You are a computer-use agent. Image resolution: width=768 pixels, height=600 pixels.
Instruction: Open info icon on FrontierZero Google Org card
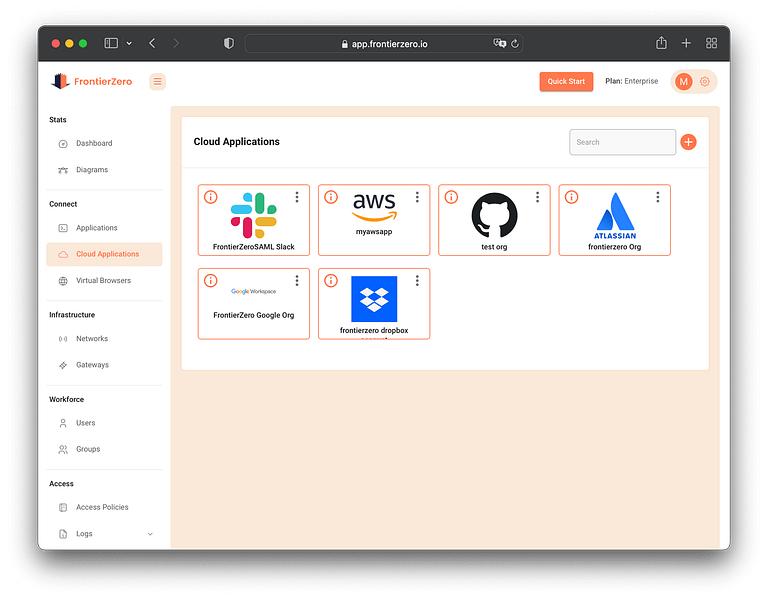tap(211, 281)
